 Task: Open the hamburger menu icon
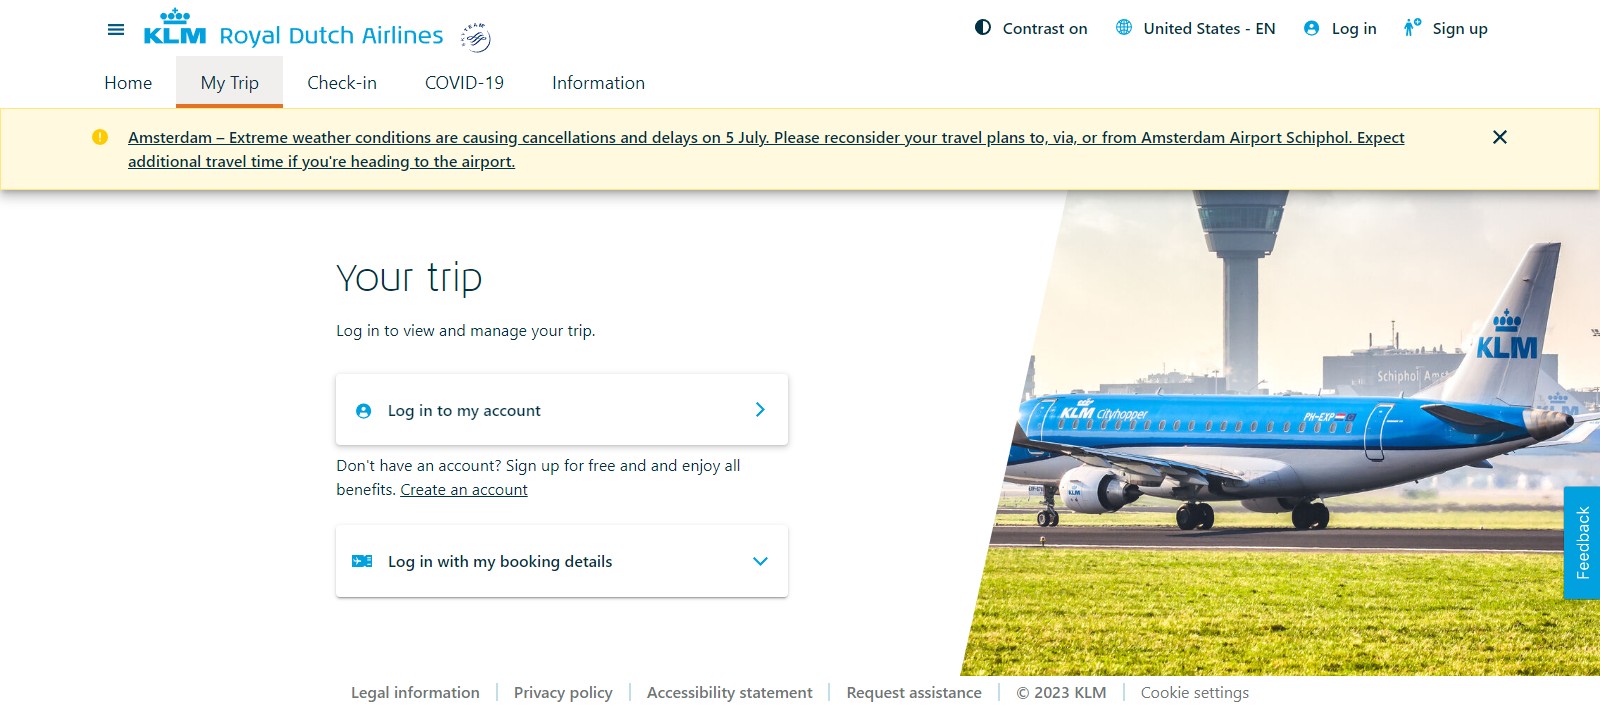116,30
